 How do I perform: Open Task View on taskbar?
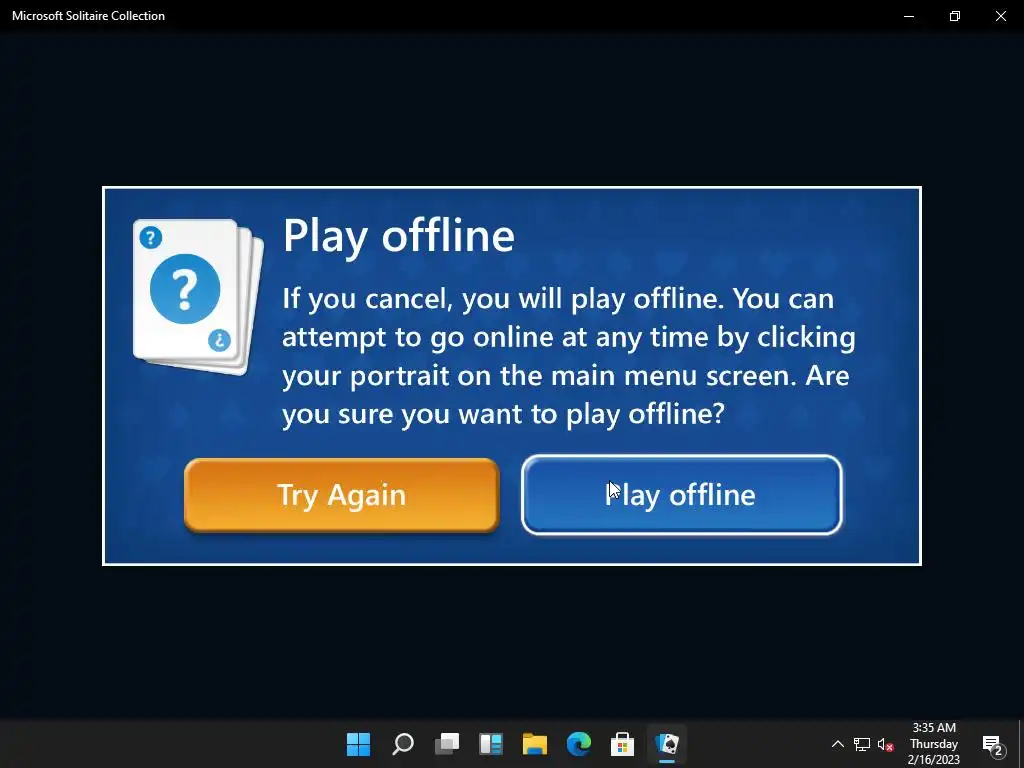[x=447, y=744]
